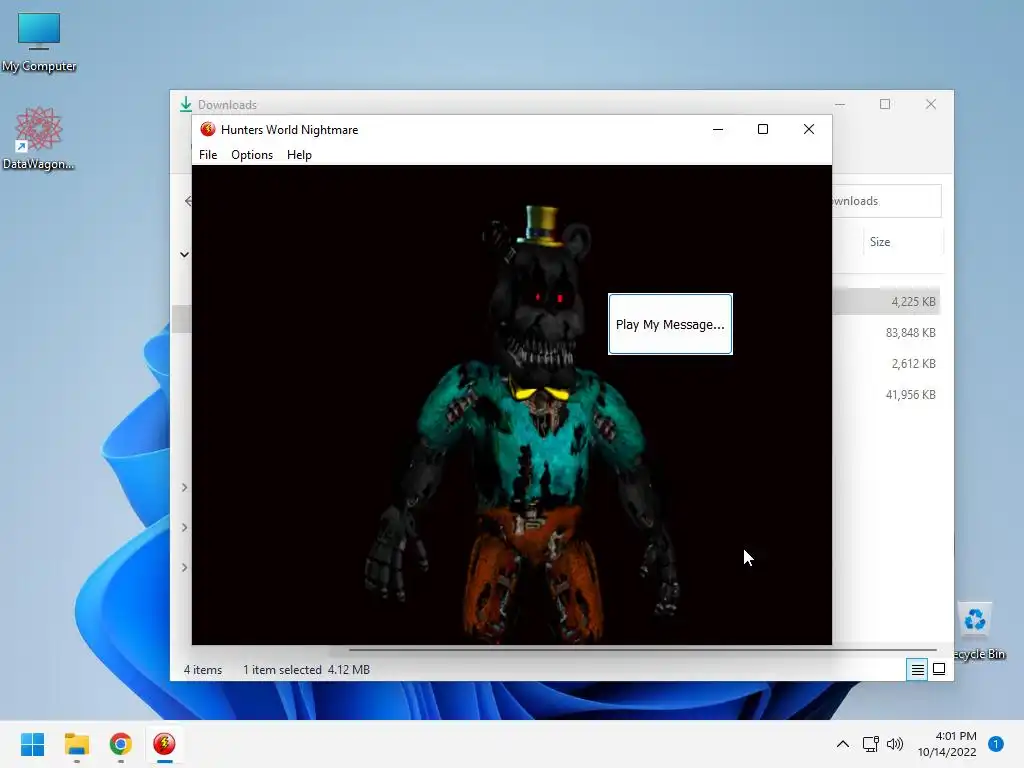Maximize the Downloads window

[885, 104]
